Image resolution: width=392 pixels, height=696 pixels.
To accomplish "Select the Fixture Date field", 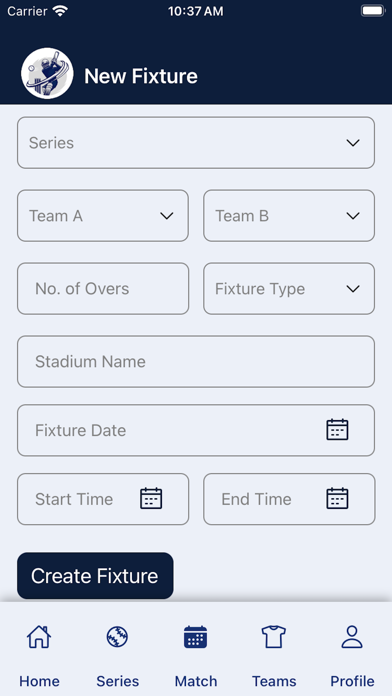I will tap(196, 430).
